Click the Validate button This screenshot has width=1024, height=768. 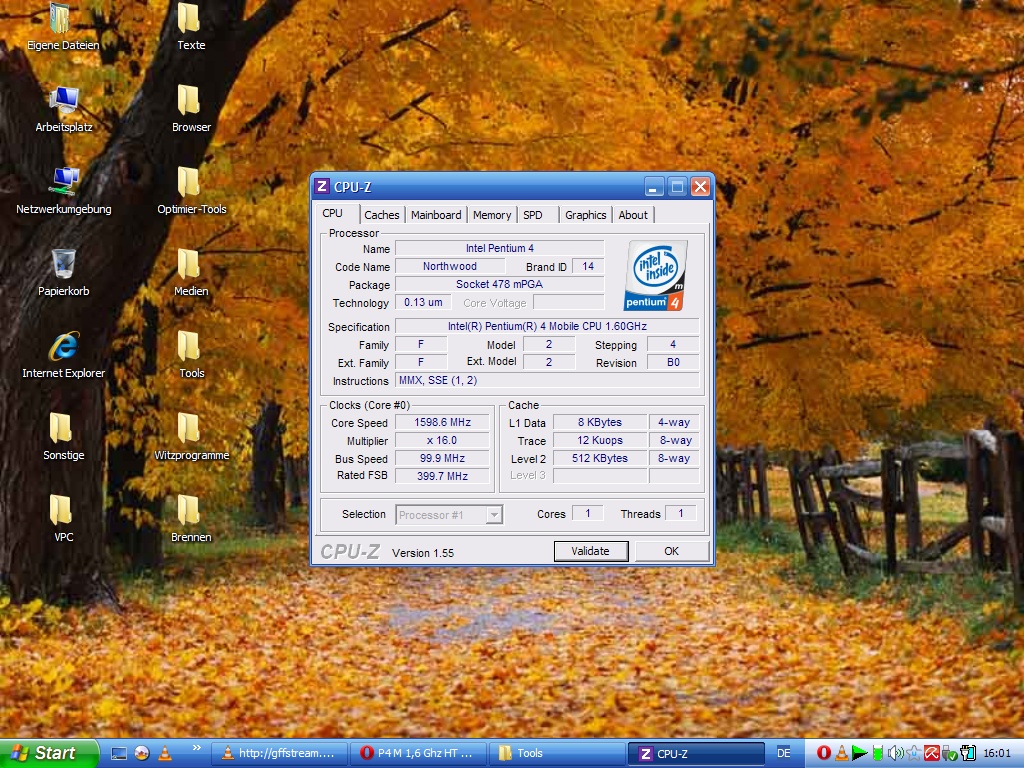point(590,551)
